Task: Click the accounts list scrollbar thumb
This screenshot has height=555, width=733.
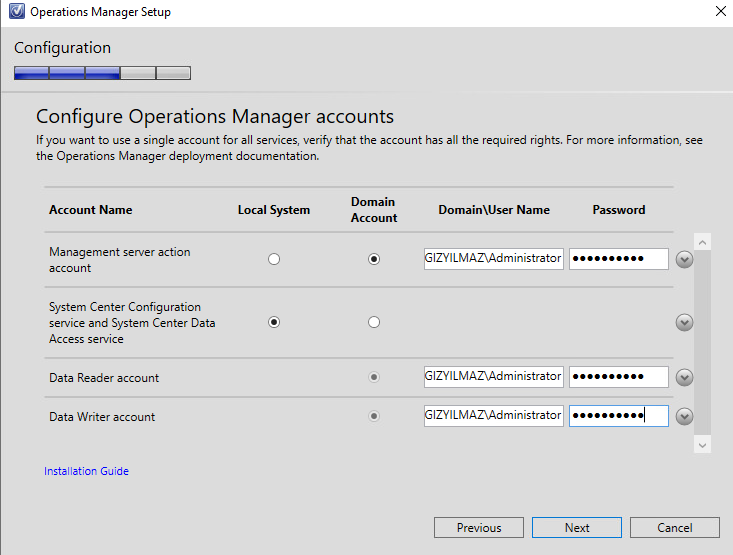Action: click(702, 343)
